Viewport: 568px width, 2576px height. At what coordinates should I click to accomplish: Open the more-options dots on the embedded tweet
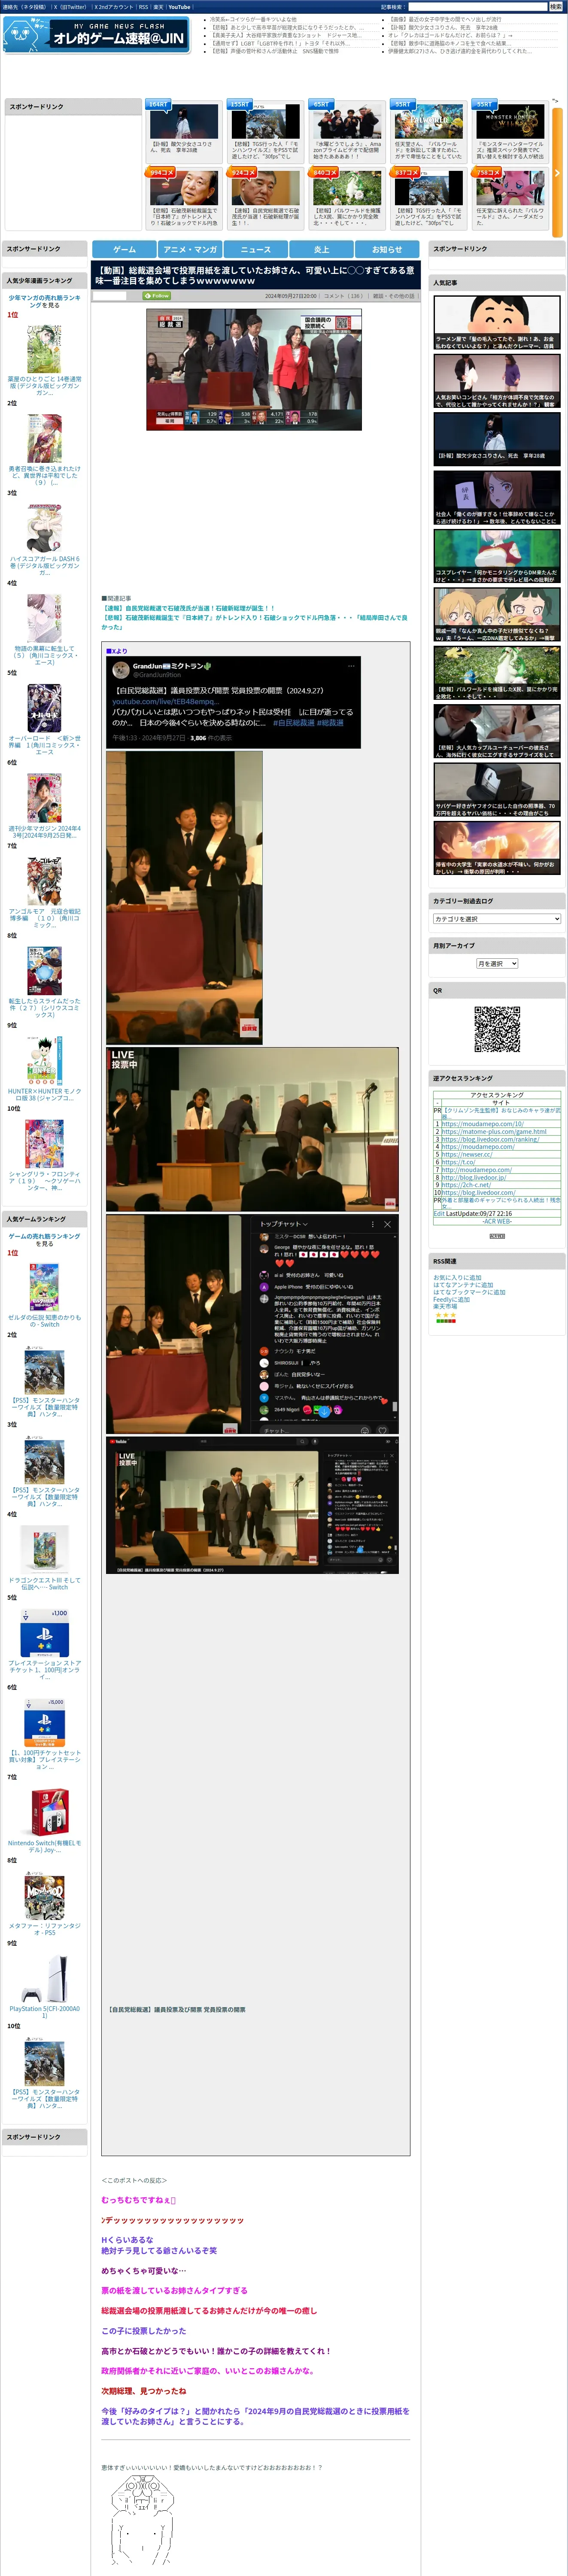[x=351, y=665]
